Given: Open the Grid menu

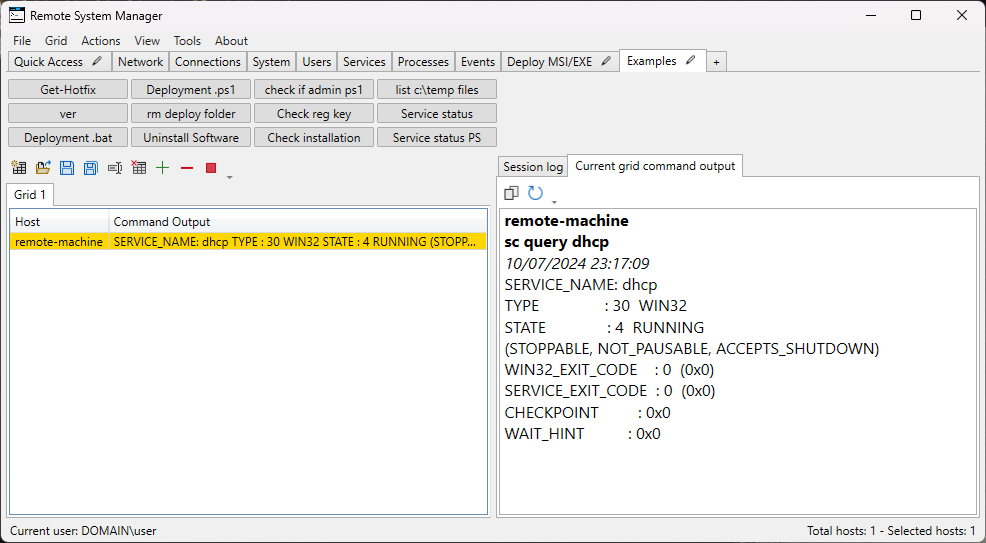Looking at the screenshot, I should 56,40.
